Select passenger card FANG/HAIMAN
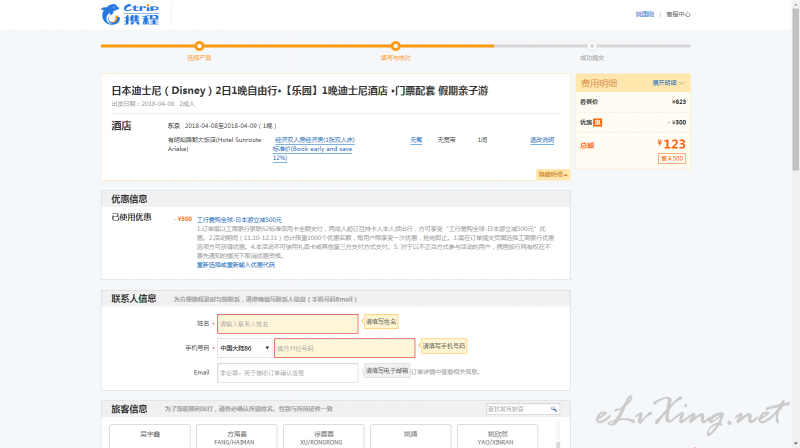 click(237, 436)
